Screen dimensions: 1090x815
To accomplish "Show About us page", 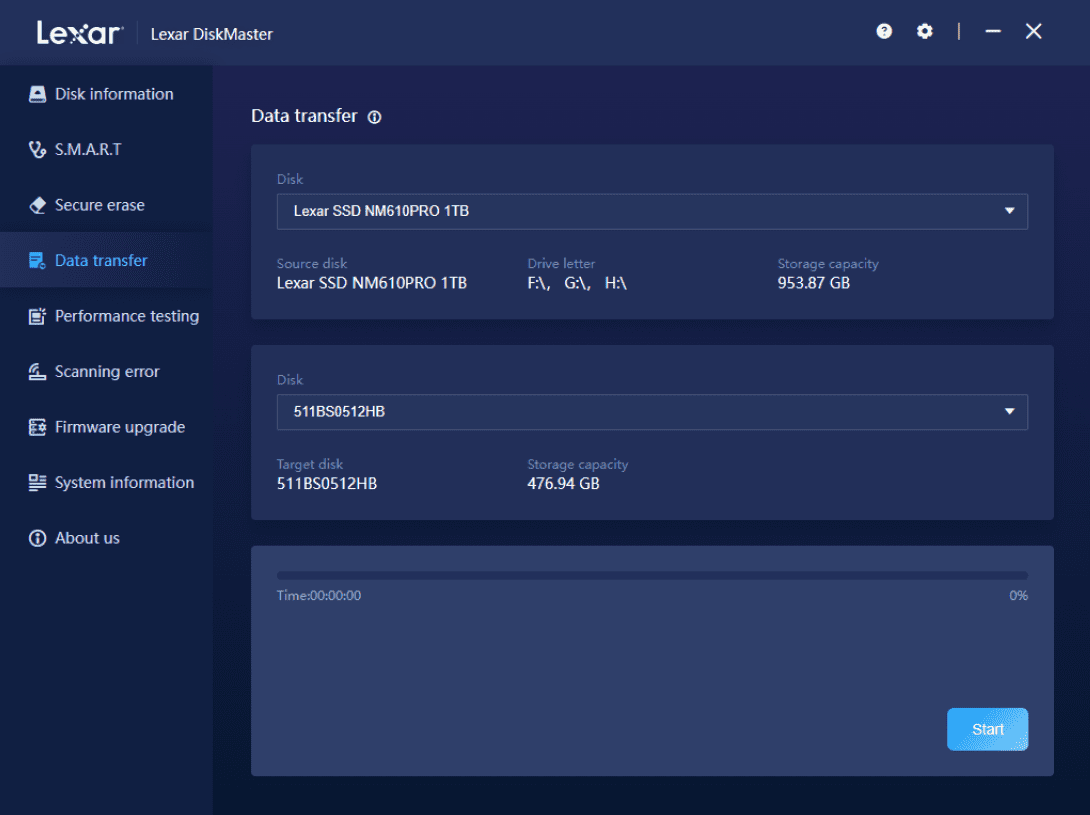I will click(x=87, y=538).
